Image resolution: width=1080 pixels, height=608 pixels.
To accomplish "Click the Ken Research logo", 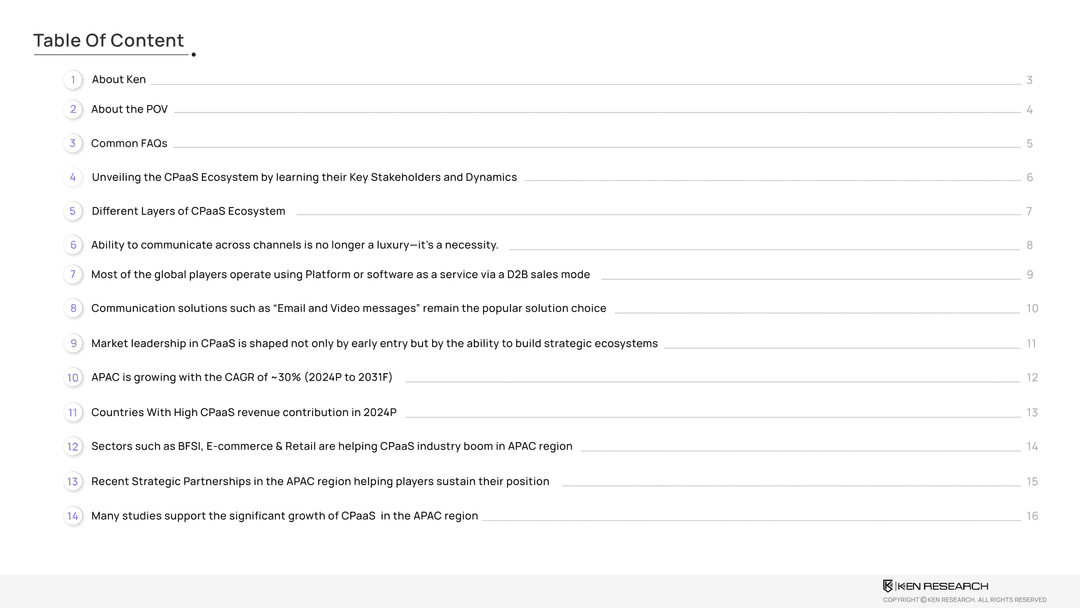I will pos(935,586).
